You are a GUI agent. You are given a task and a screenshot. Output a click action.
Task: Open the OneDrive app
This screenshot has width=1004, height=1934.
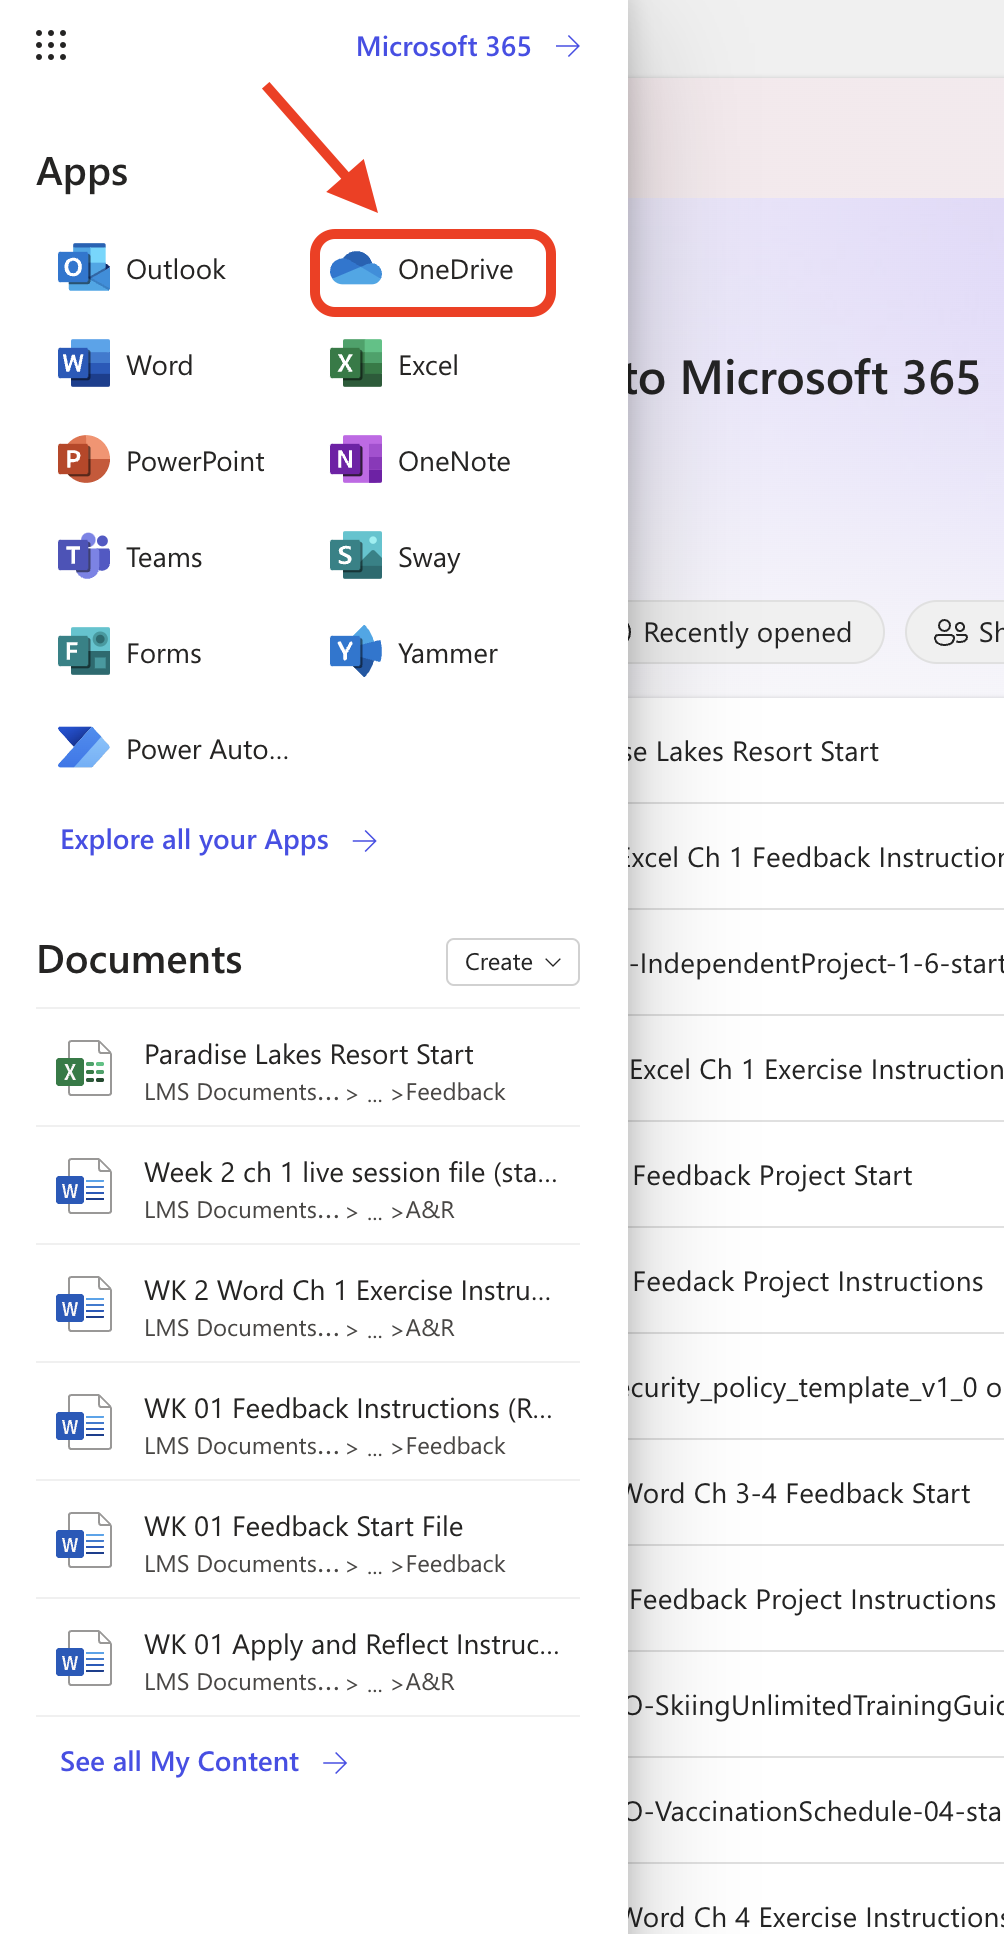[431, 270]
